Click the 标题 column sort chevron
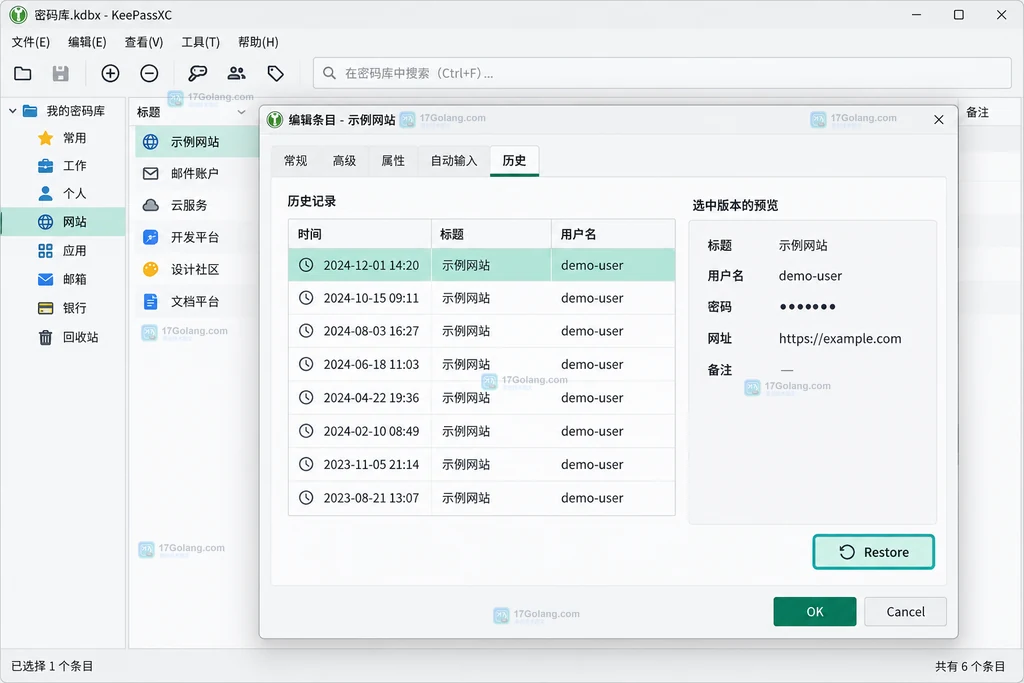The image size is (1024, 683). pyautogui.click(x=242, y=112)
